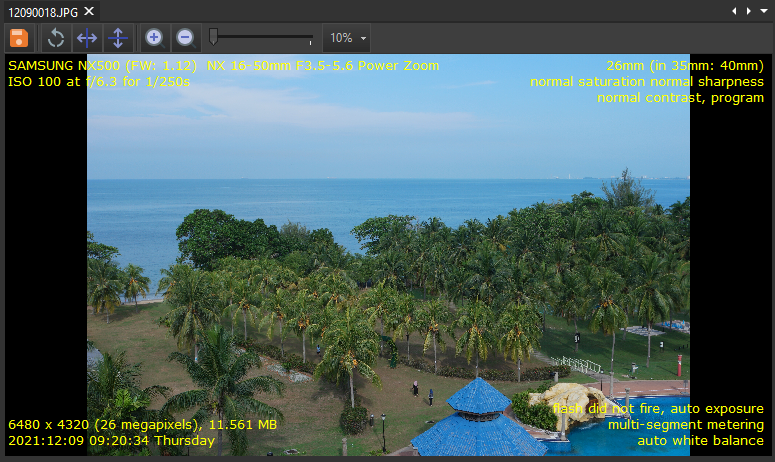Rotate the image with the rotate icon

pos(57,38)
